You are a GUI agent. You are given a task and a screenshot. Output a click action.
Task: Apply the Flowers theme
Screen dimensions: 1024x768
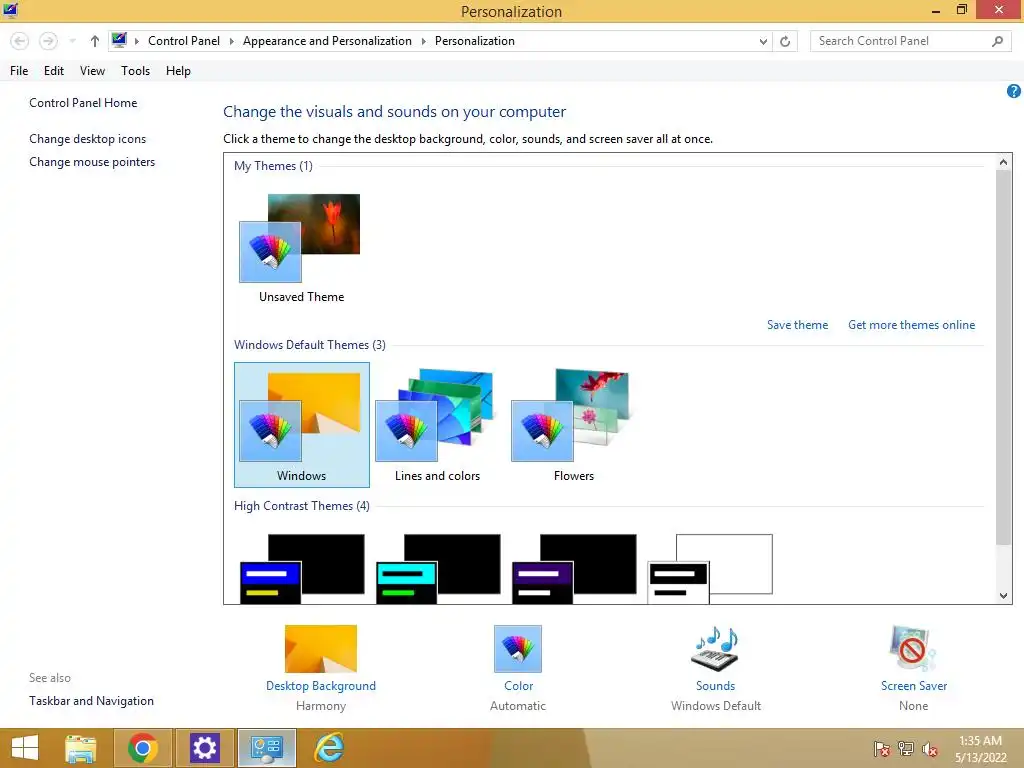(x=573, y=424)
